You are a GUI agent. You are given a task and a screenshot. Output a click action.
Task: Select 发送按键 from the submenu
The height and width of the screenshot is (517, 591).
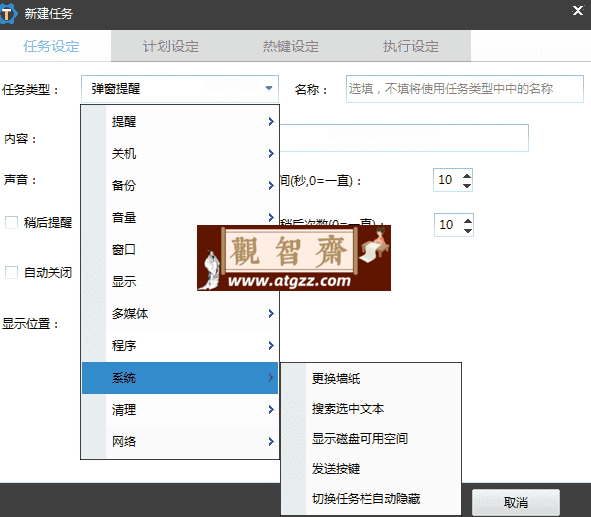[371, 469]
